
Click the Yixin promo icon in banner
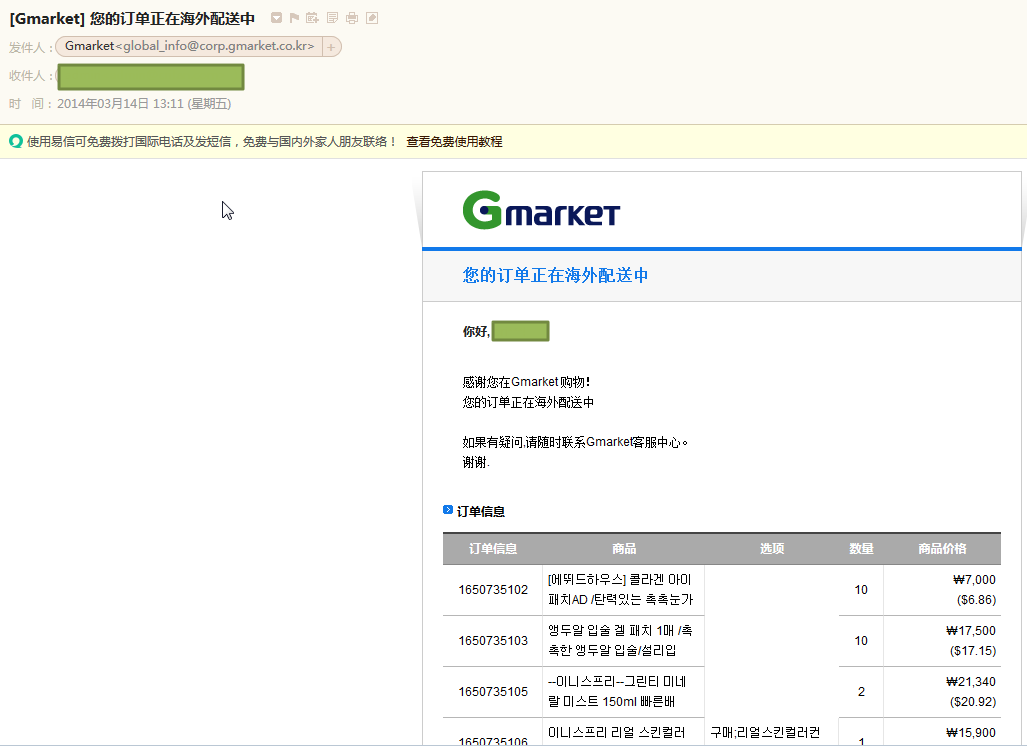[x=16, y=141]
